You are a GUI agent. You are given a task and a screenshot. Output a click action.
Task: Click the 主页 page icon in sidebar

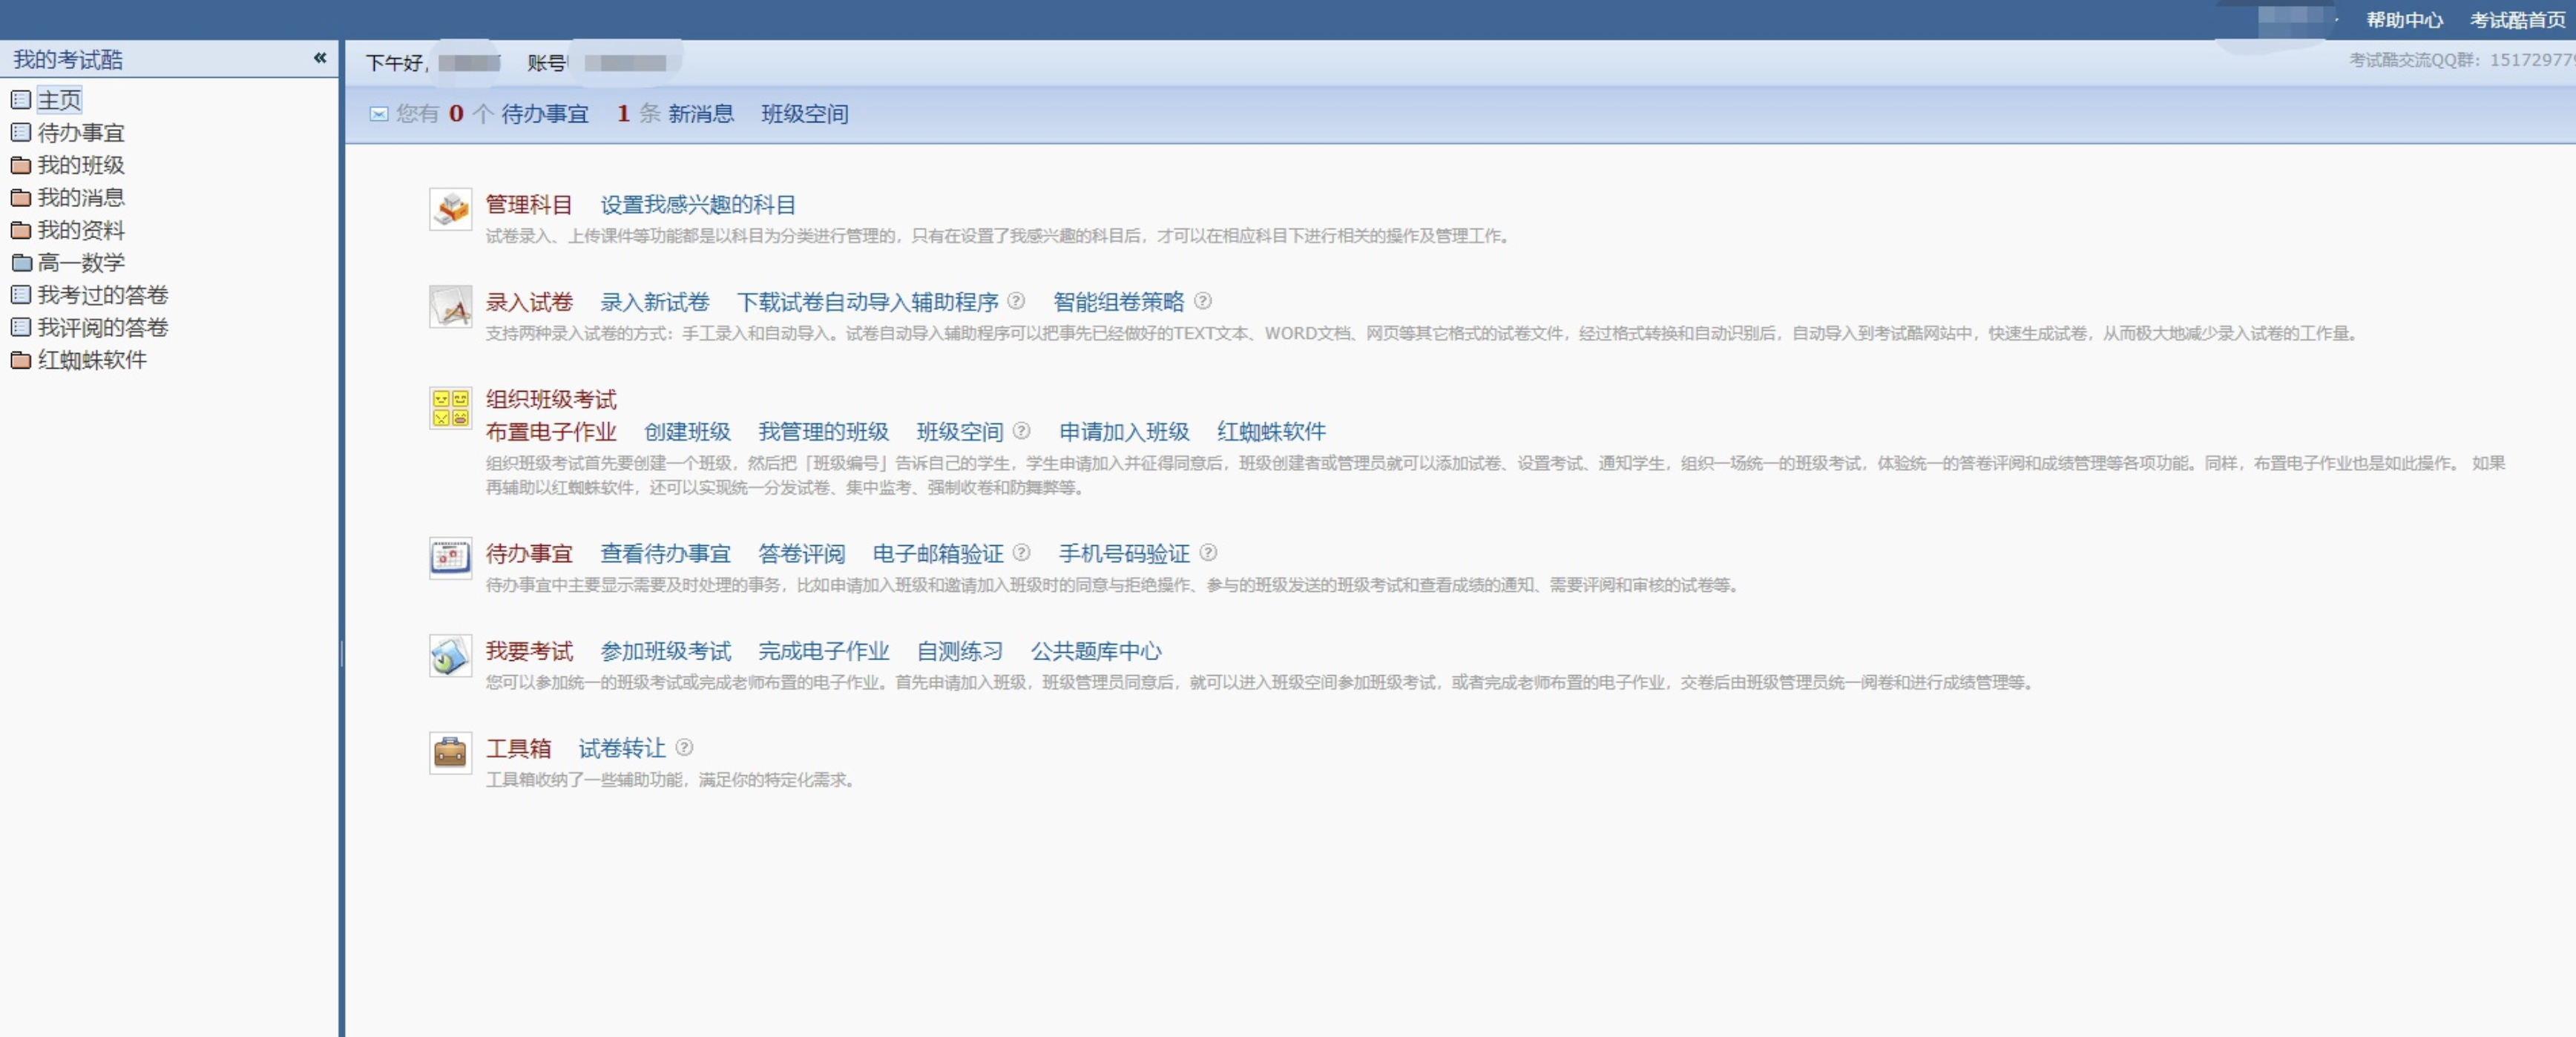point(21,100)
